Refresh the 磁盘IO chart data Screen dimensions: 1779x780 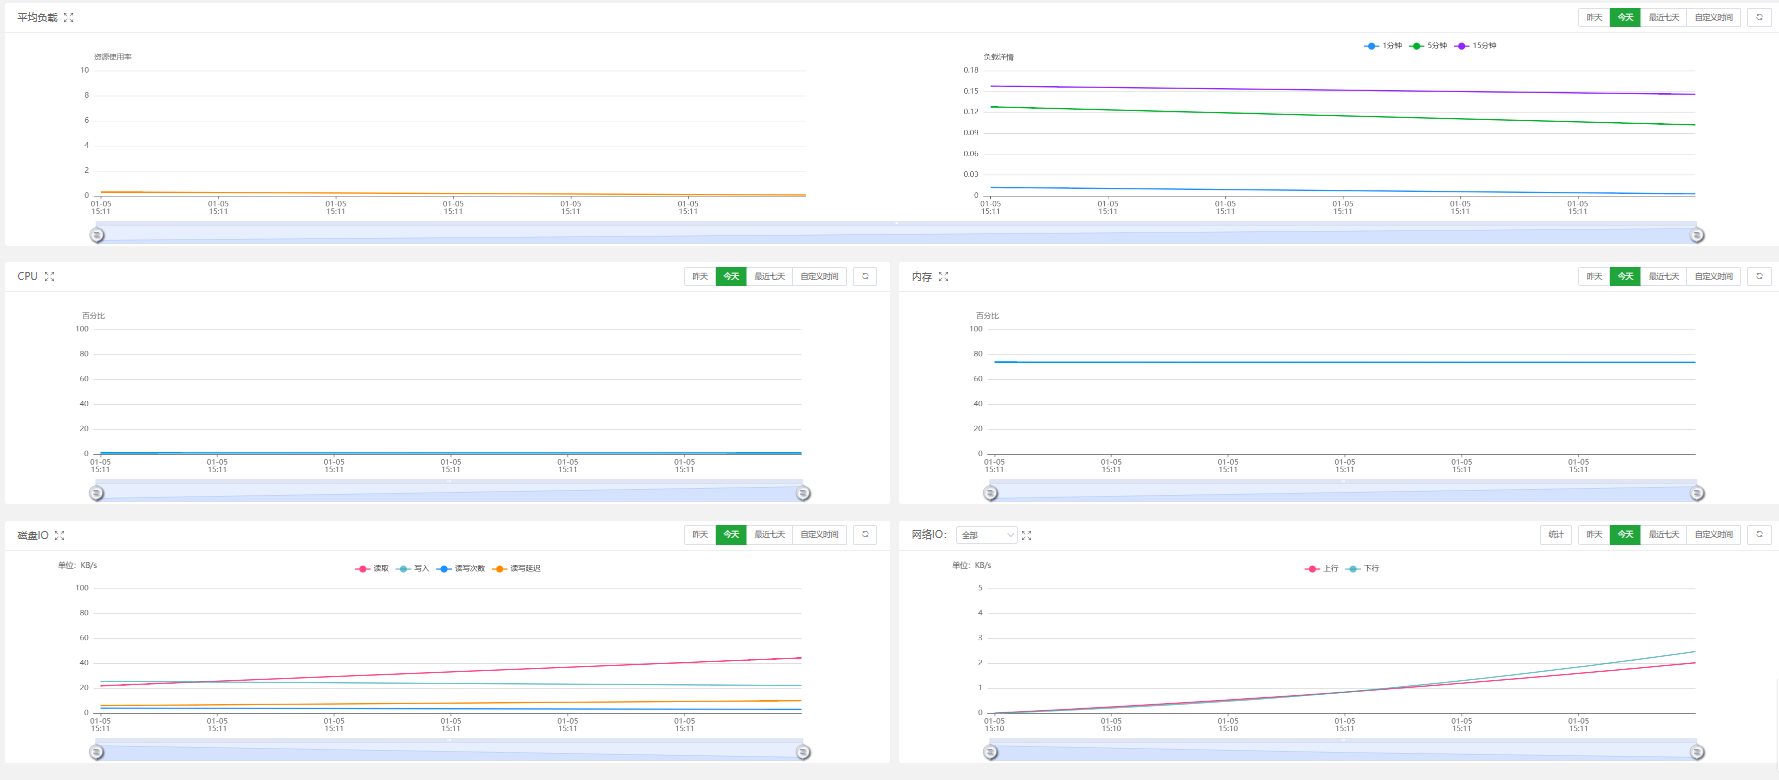[x=865, y=535]
